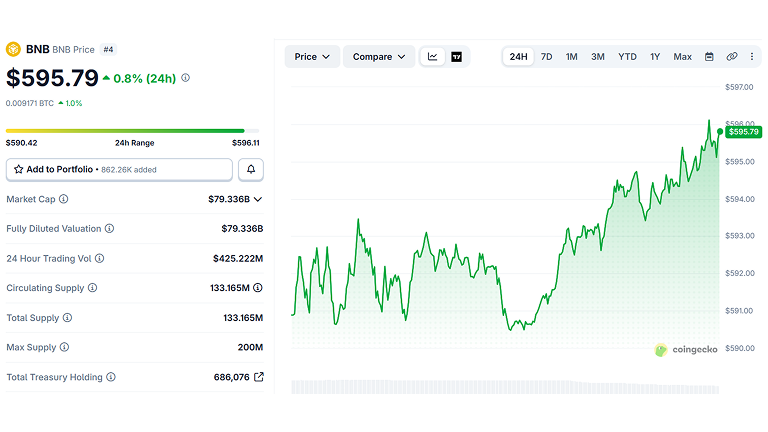Click the Add to Portfolio button

[119, 169]
